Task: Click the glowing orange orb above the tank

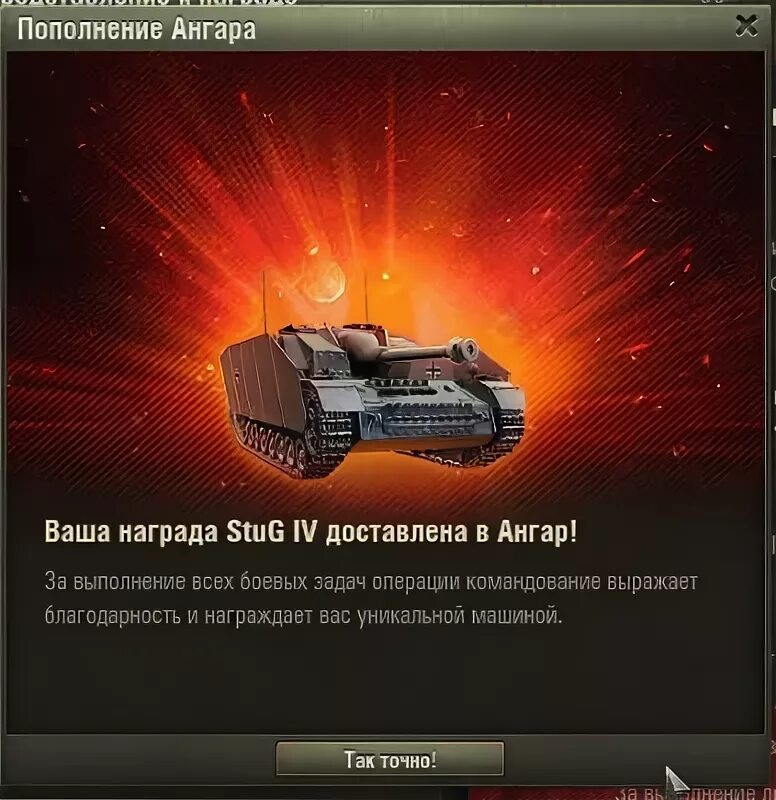Action: [x=325, y=282]
